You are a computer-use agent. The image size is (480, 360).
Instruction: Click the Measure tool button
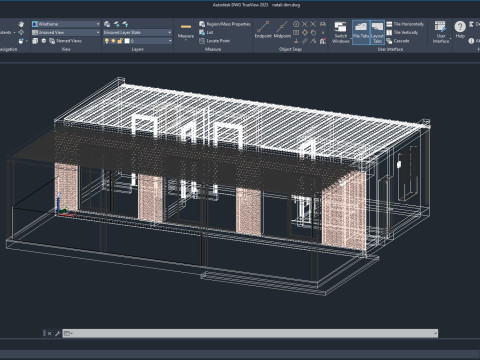coord(186,31)
